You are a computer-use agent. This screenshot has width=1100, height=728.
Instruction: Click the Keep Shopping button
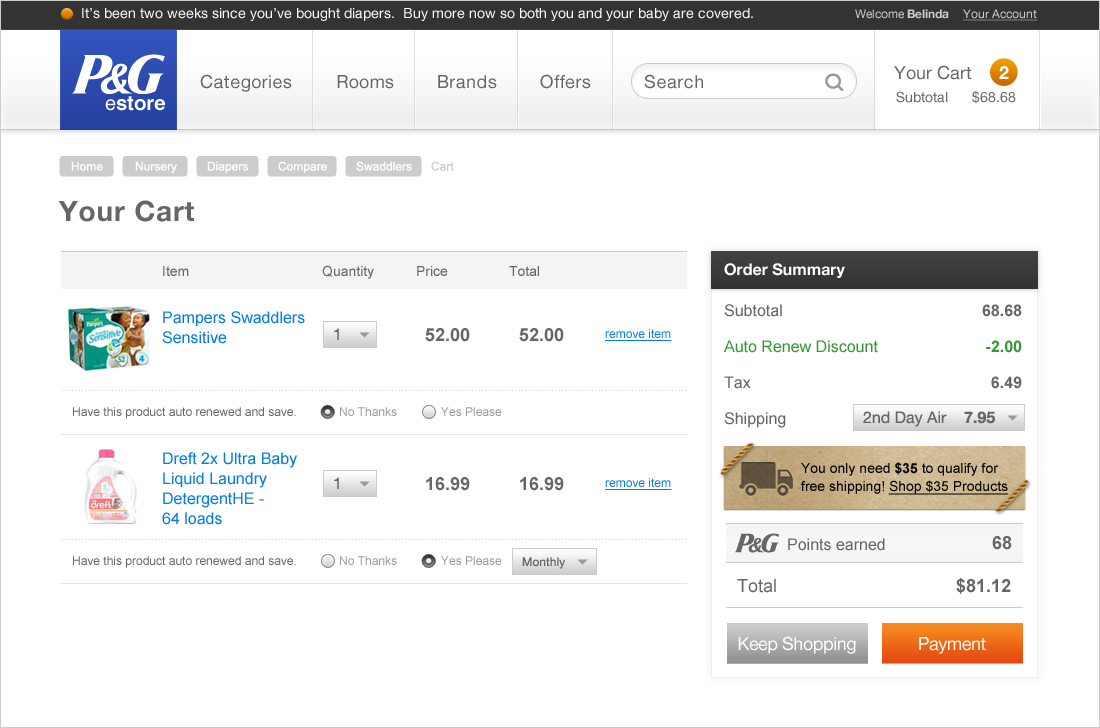797,644
